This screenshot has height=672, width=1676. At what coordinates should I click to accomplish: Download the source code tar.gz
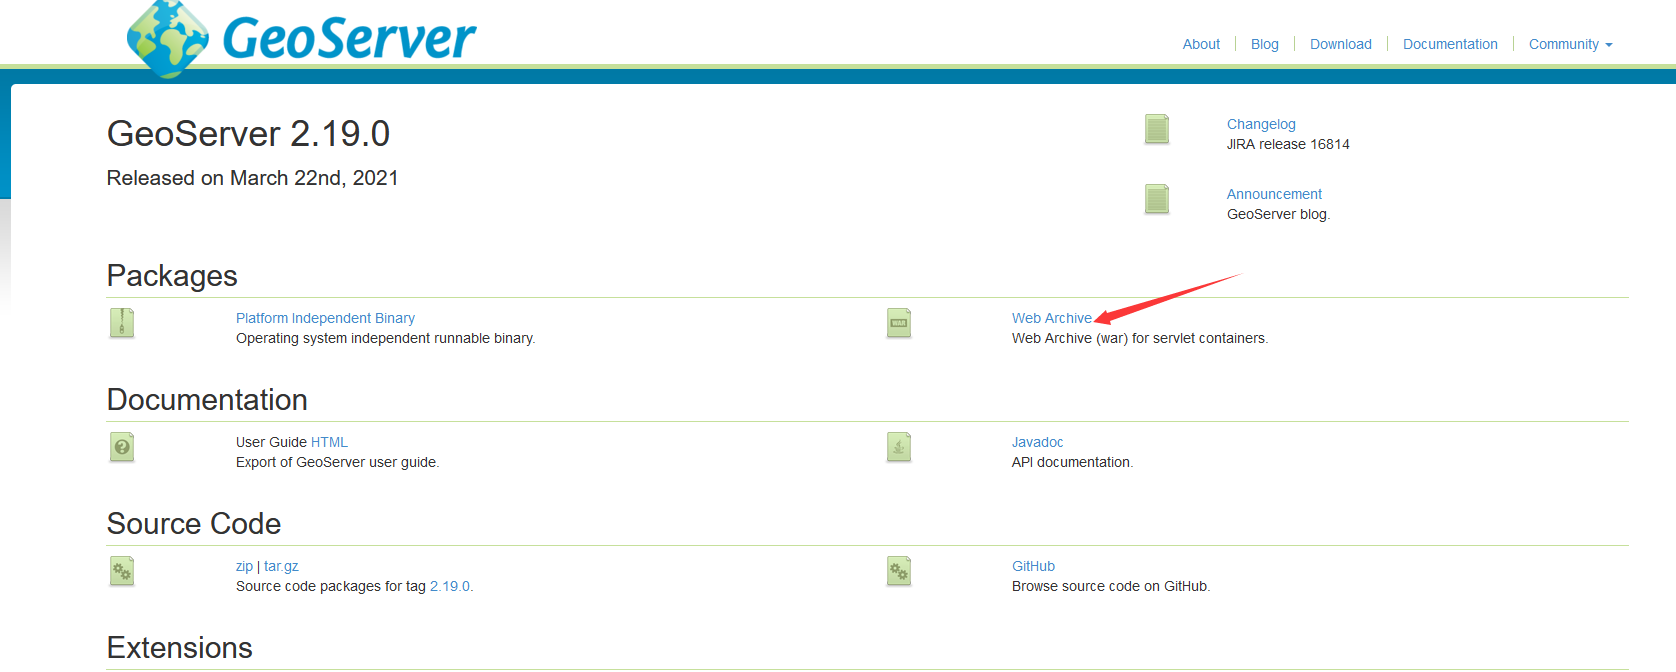point(281,566)
